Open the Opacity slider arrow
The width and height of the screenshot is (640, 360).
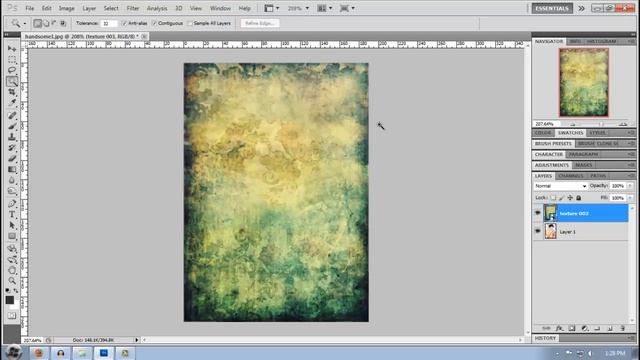pyautogui.click(x=630, y=186)
